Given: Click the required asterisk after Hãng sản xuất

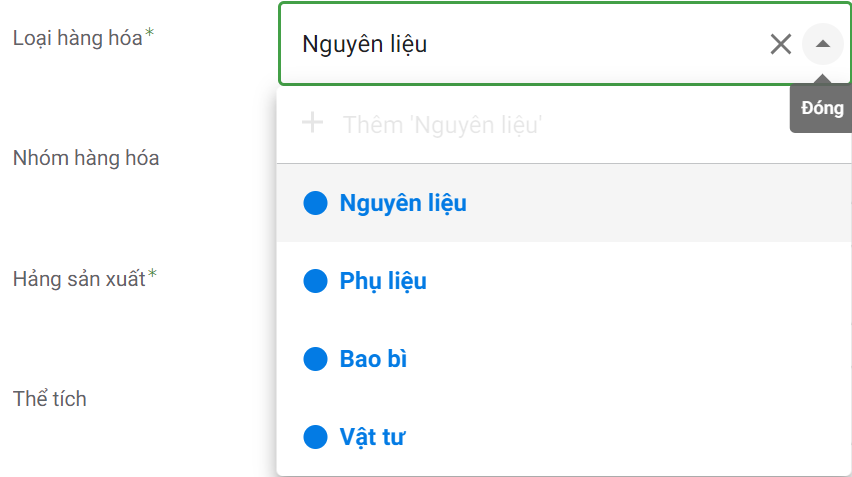Looking at the screenshot, I should pos(153,275).
